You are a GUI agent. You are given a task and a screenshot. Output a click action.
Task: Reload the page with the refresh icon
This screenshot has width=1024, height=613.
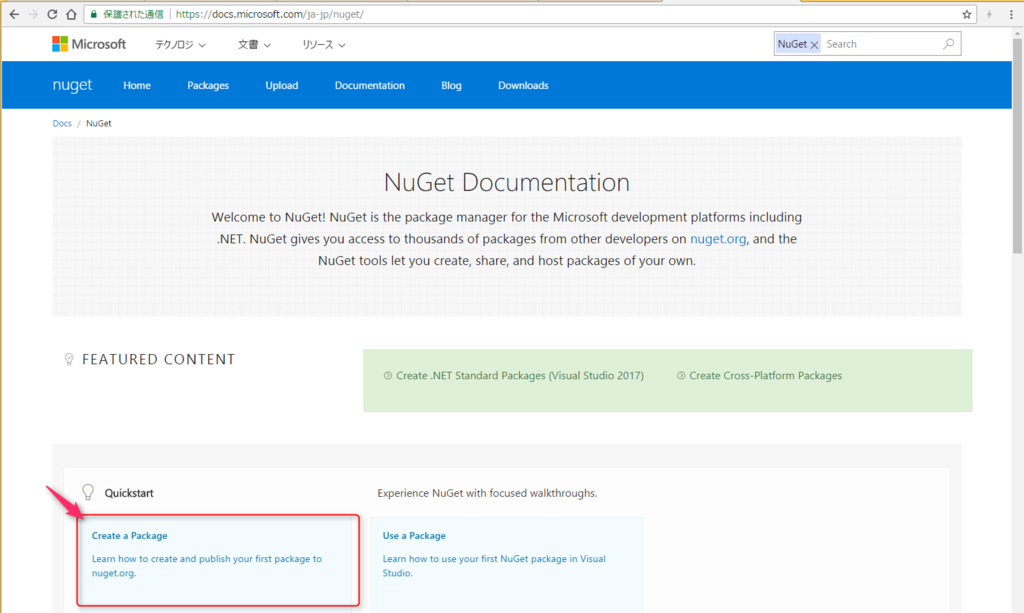coord(52,14)
